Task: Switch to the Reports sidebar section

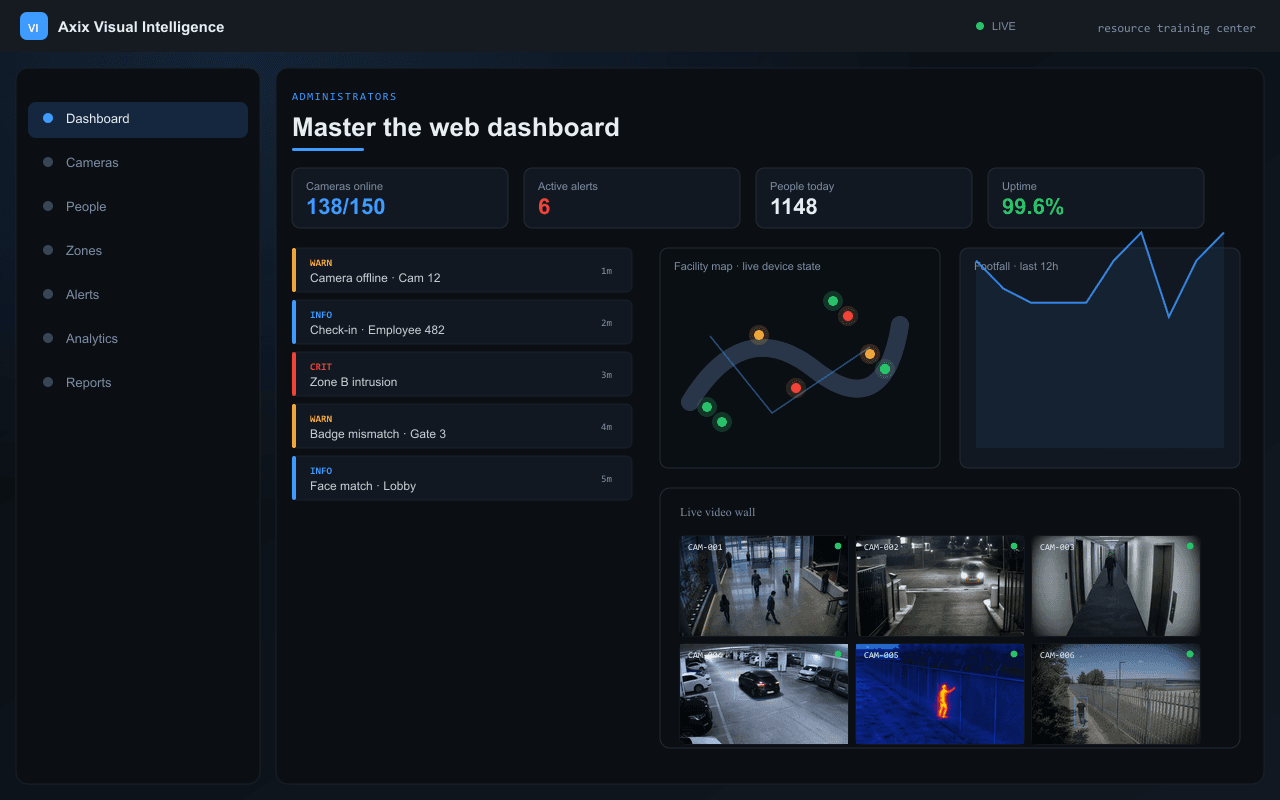Action: [138, 383]
